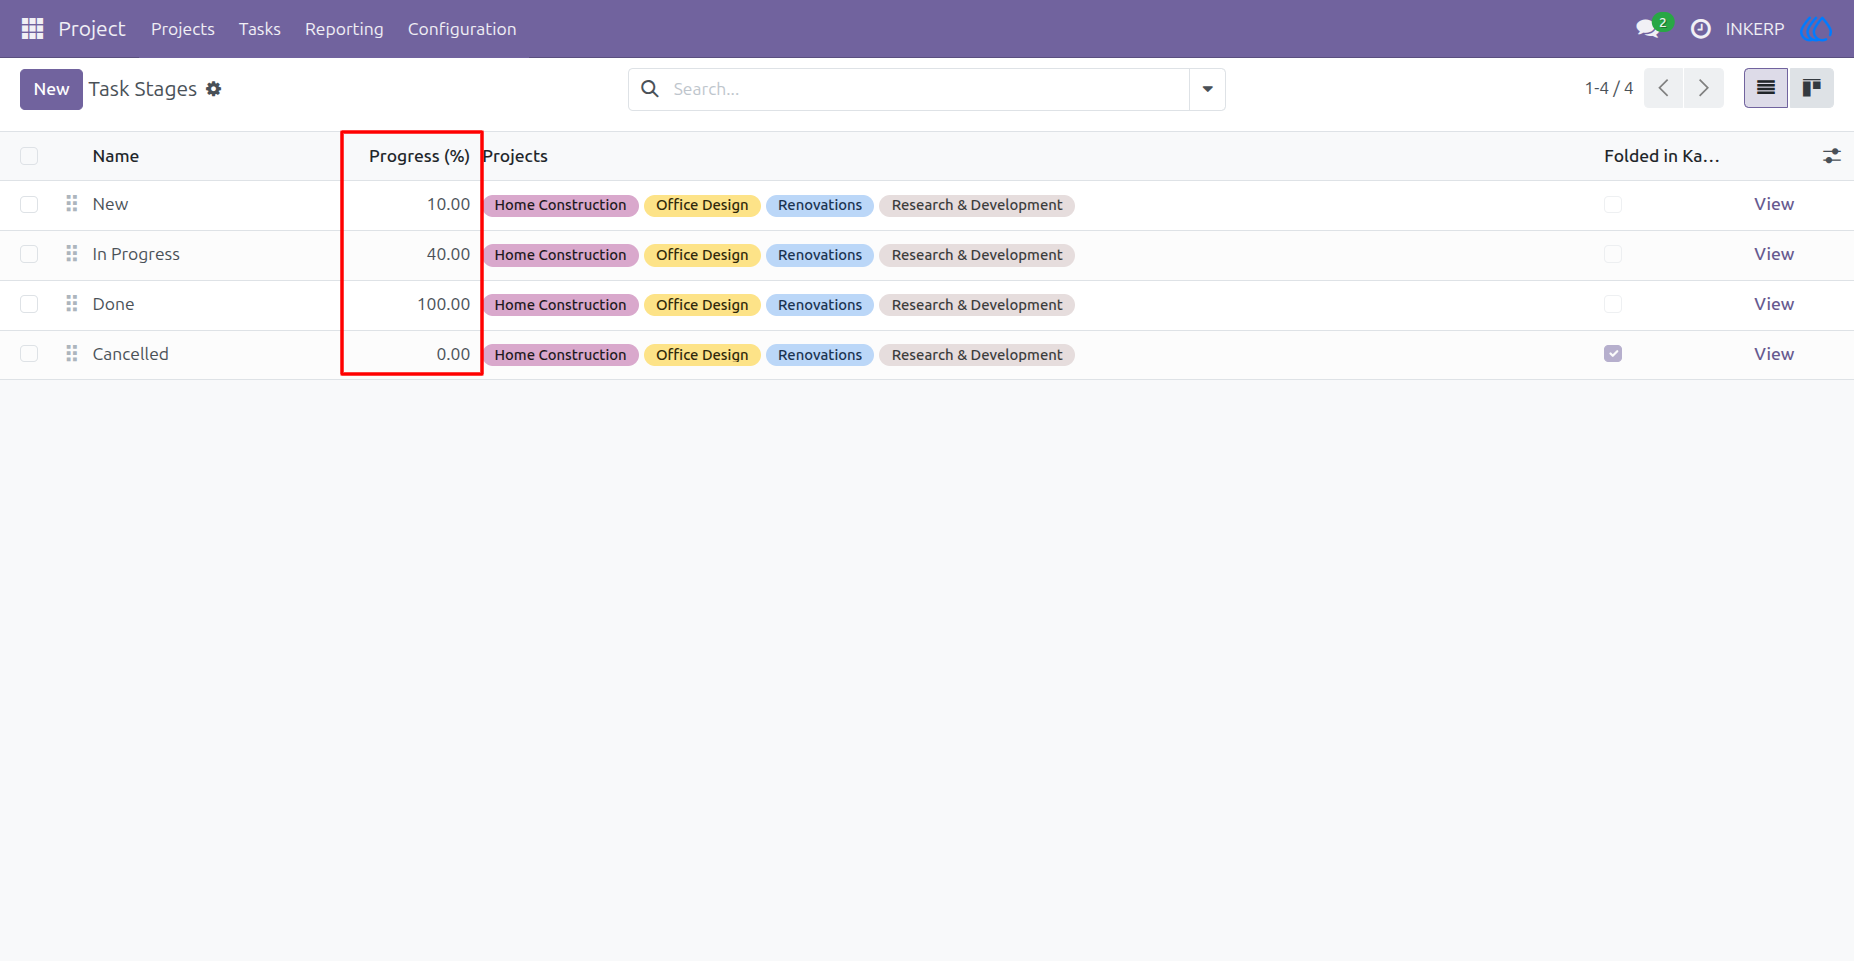Open the Reporting menu
The height and width of the screenshot is (961, 1854).
pyautogui.click(x=344, y=29)
